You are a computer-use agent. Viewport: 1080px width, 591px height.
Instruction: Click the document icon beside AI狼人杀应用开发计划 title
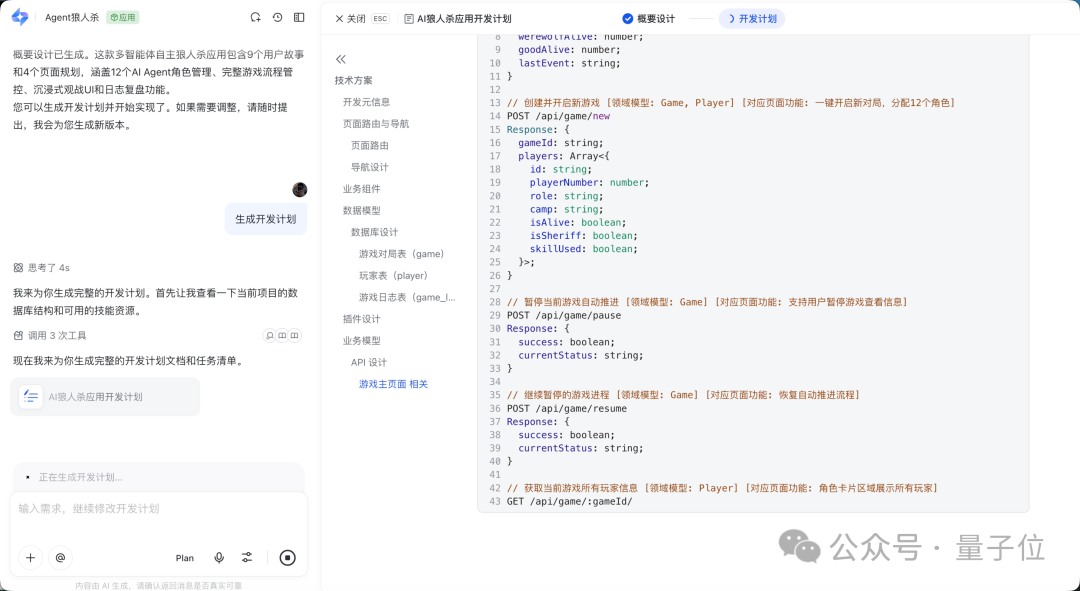pos(409,19)
